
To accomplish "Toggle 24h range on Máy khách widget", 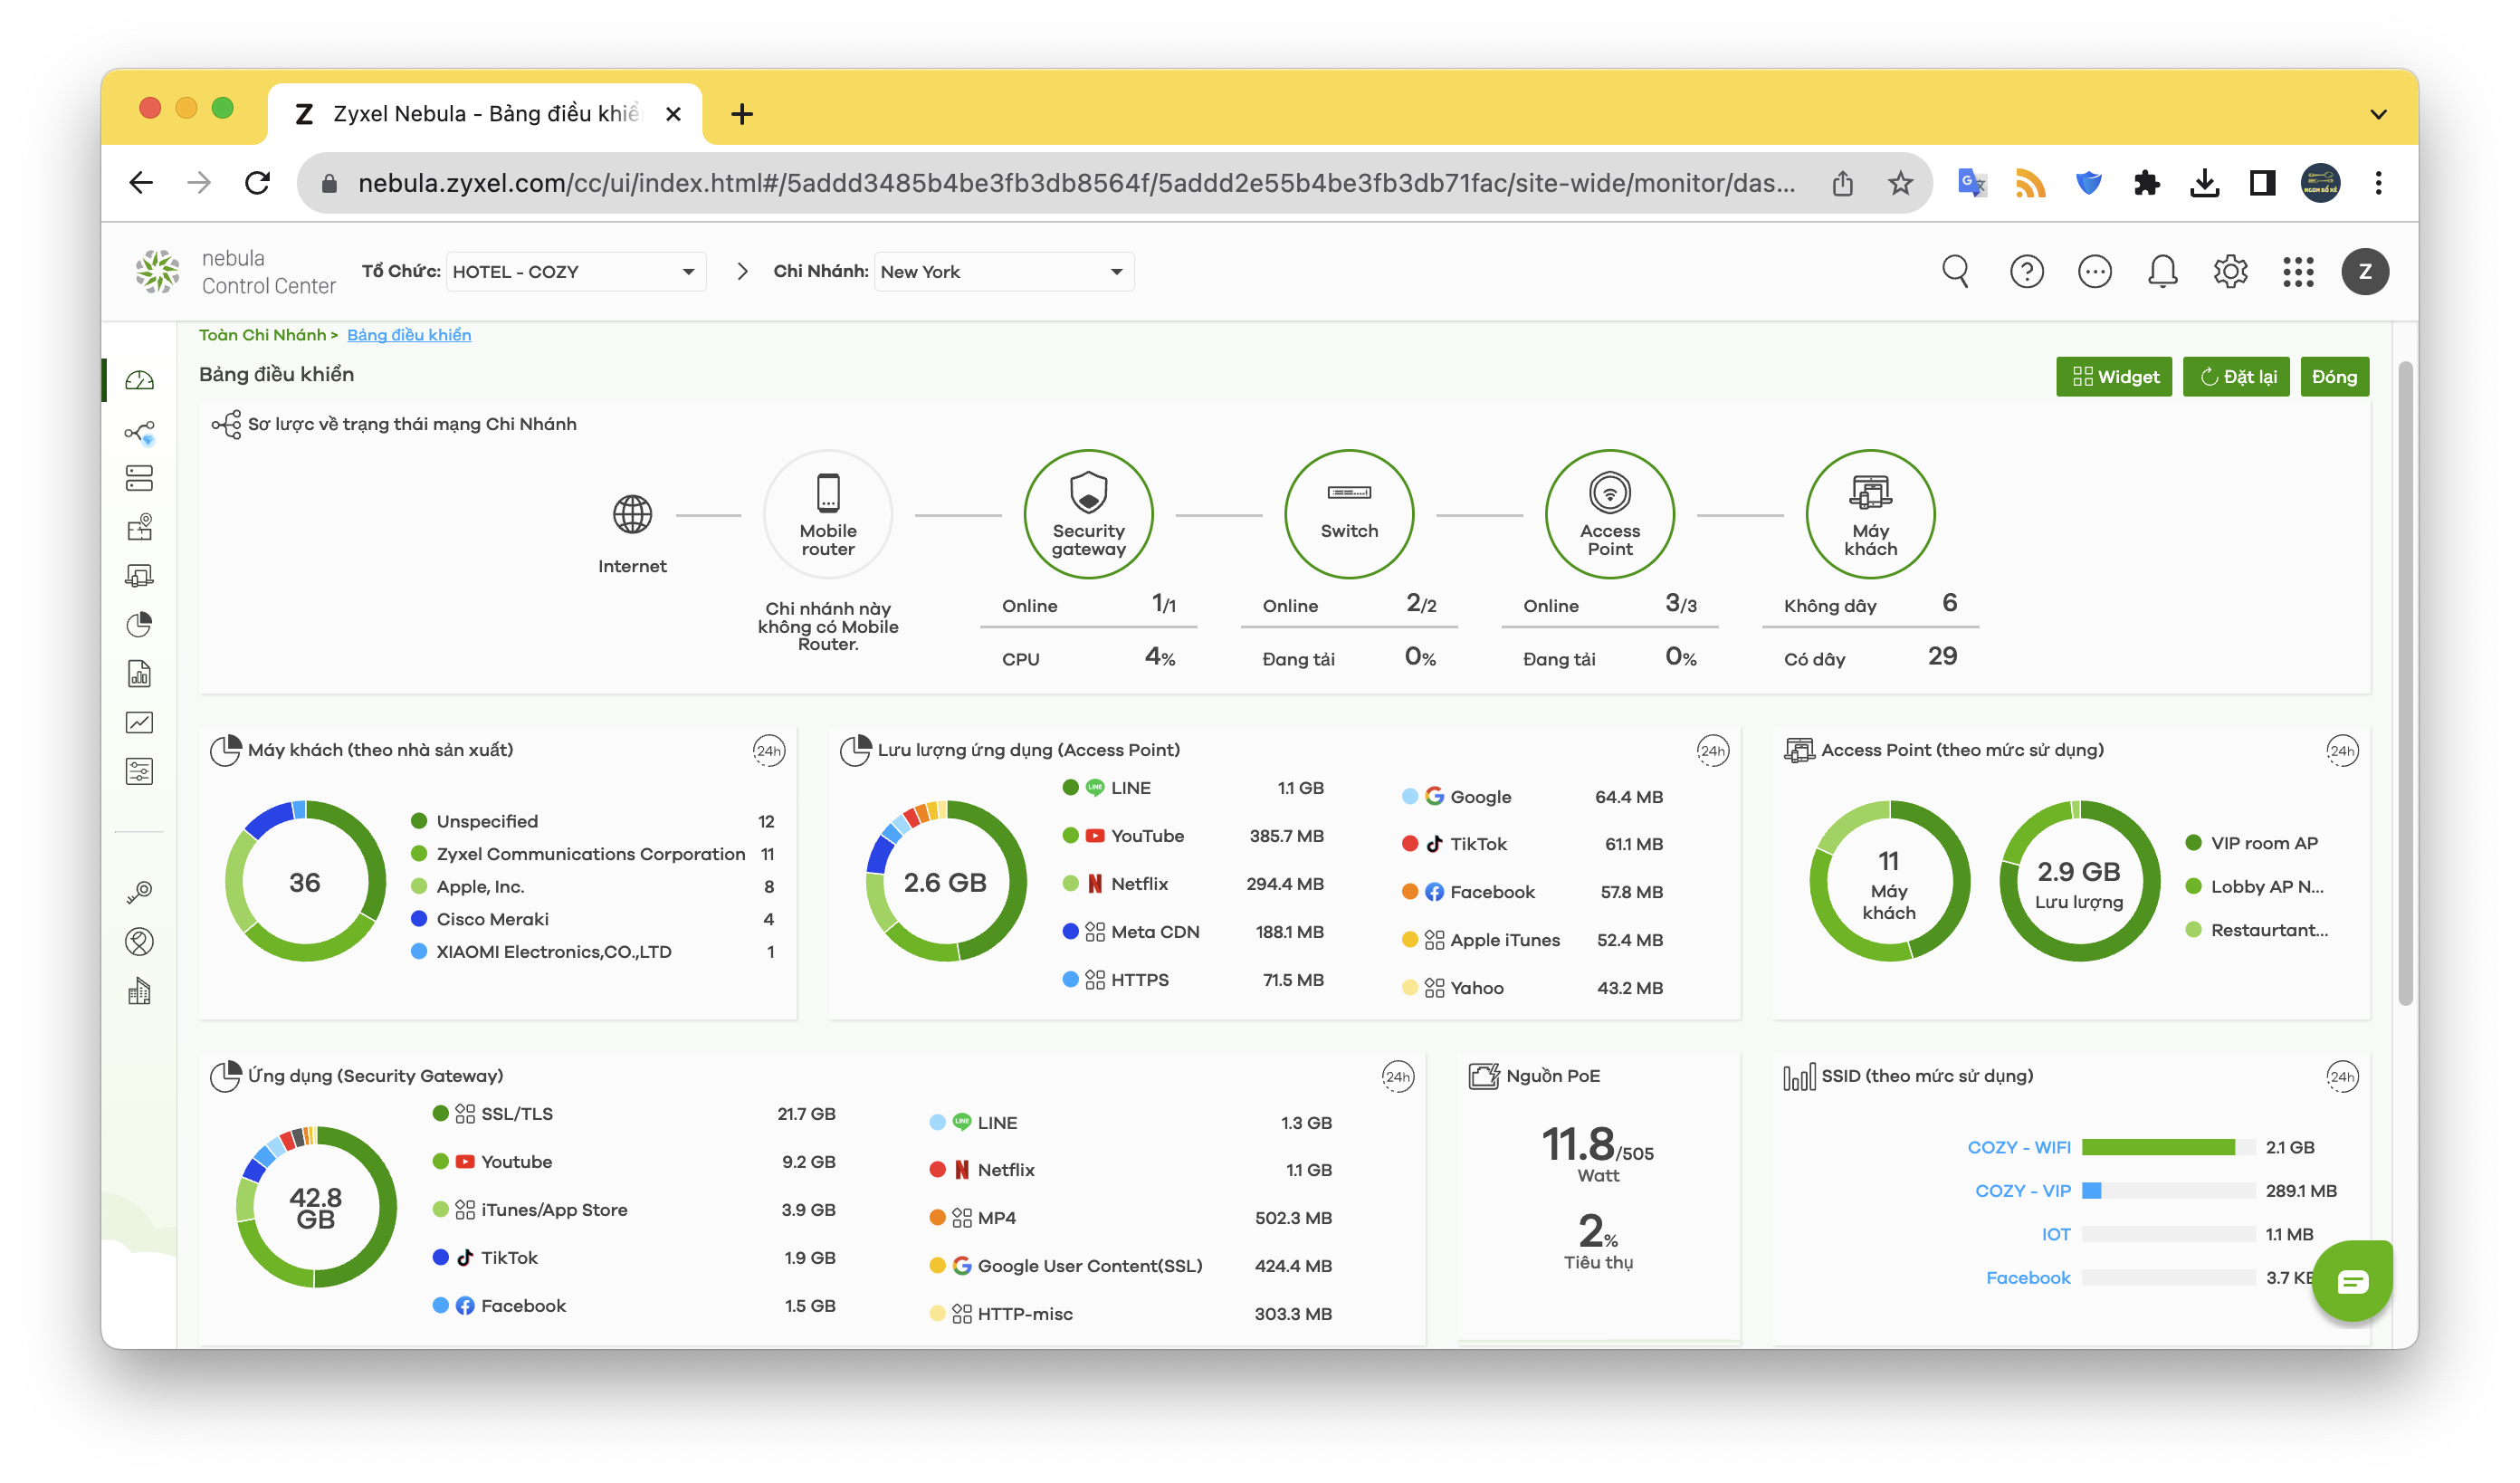I will click(768, 750).
